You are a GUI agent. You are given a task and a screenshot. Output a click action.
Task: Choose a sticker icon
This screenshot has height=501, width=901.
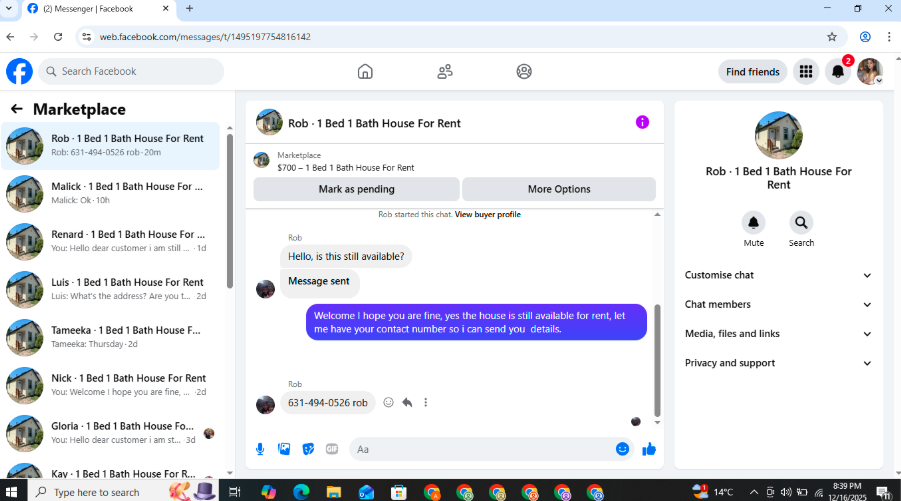pos(308,449)
